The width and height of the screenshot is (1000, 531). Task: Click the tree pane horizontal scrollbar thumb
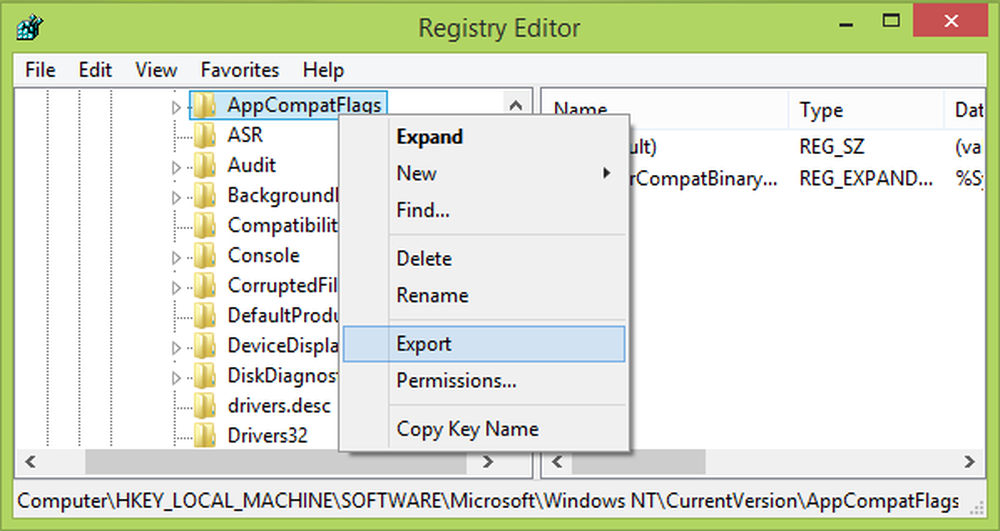(276, 462)
